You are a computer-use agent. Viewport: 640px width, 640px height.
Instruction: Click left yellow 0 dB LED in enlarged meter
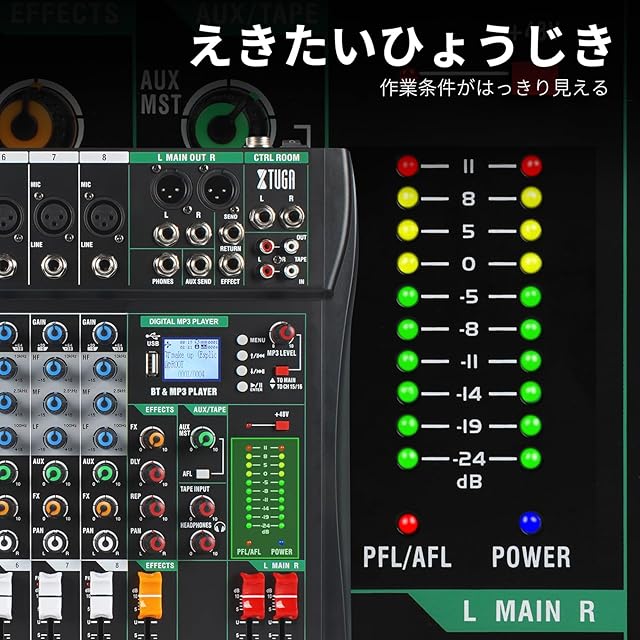coord(408,263)
